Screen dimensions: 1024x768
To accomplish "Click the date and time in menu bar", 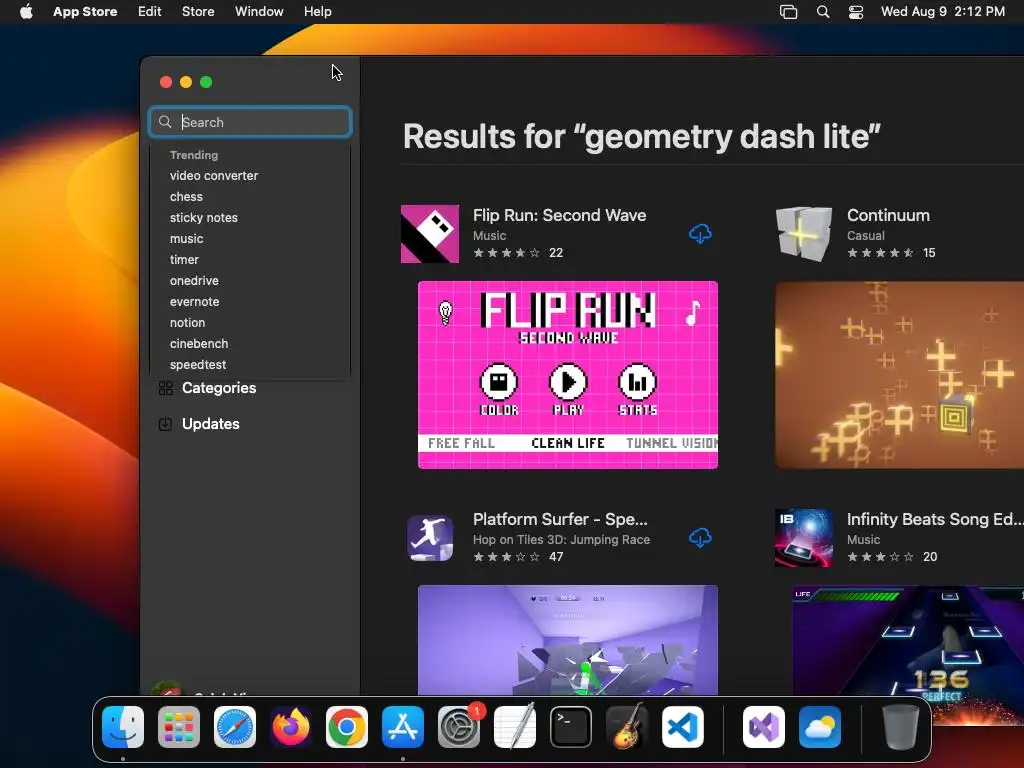I will tap(942, 12).
